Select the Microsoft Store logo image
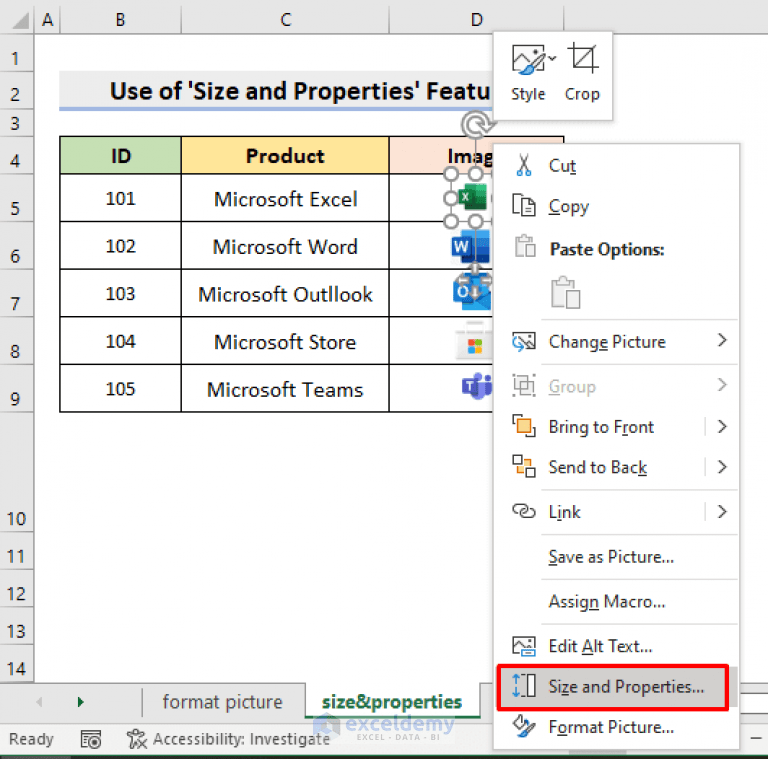The width and height of the screenshot is (768, 759). coord(474,341)
